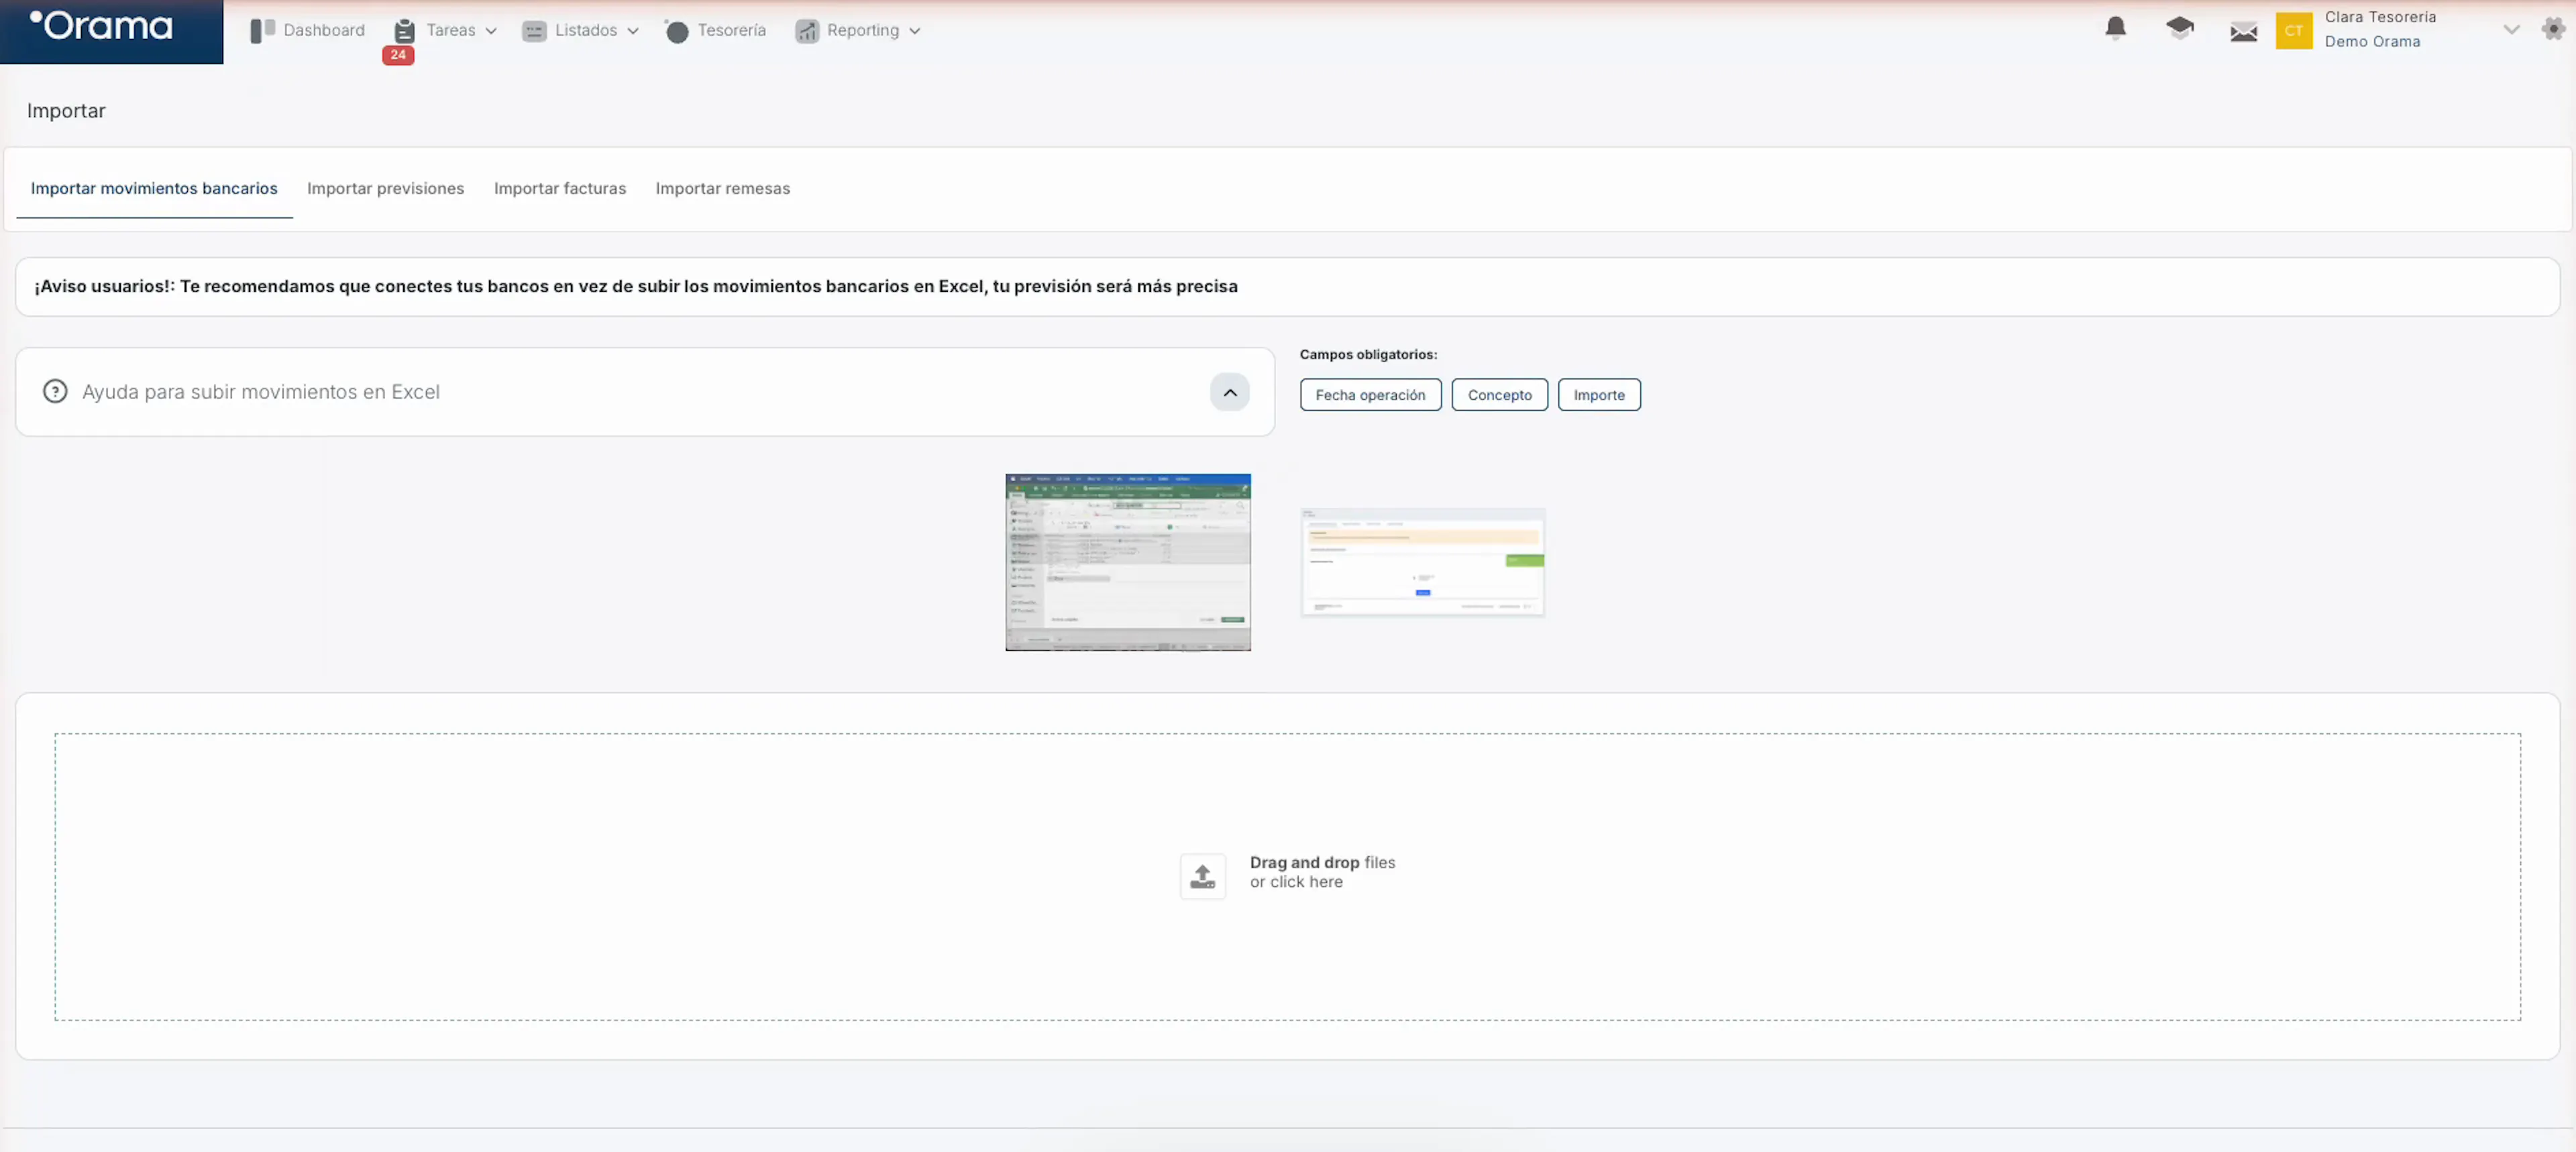
Task: Click the Reporting chart icon
Action: click(806, 31)
